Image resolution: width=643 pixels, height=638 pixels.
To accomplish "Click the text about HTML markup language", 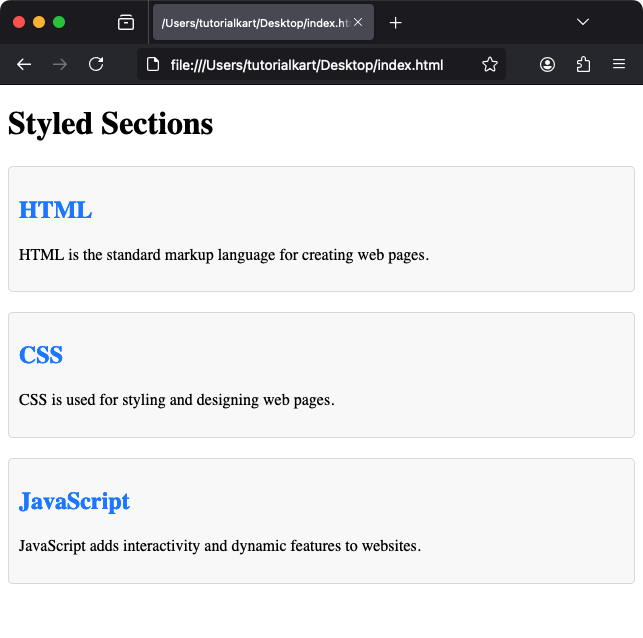I will (224, 255).
